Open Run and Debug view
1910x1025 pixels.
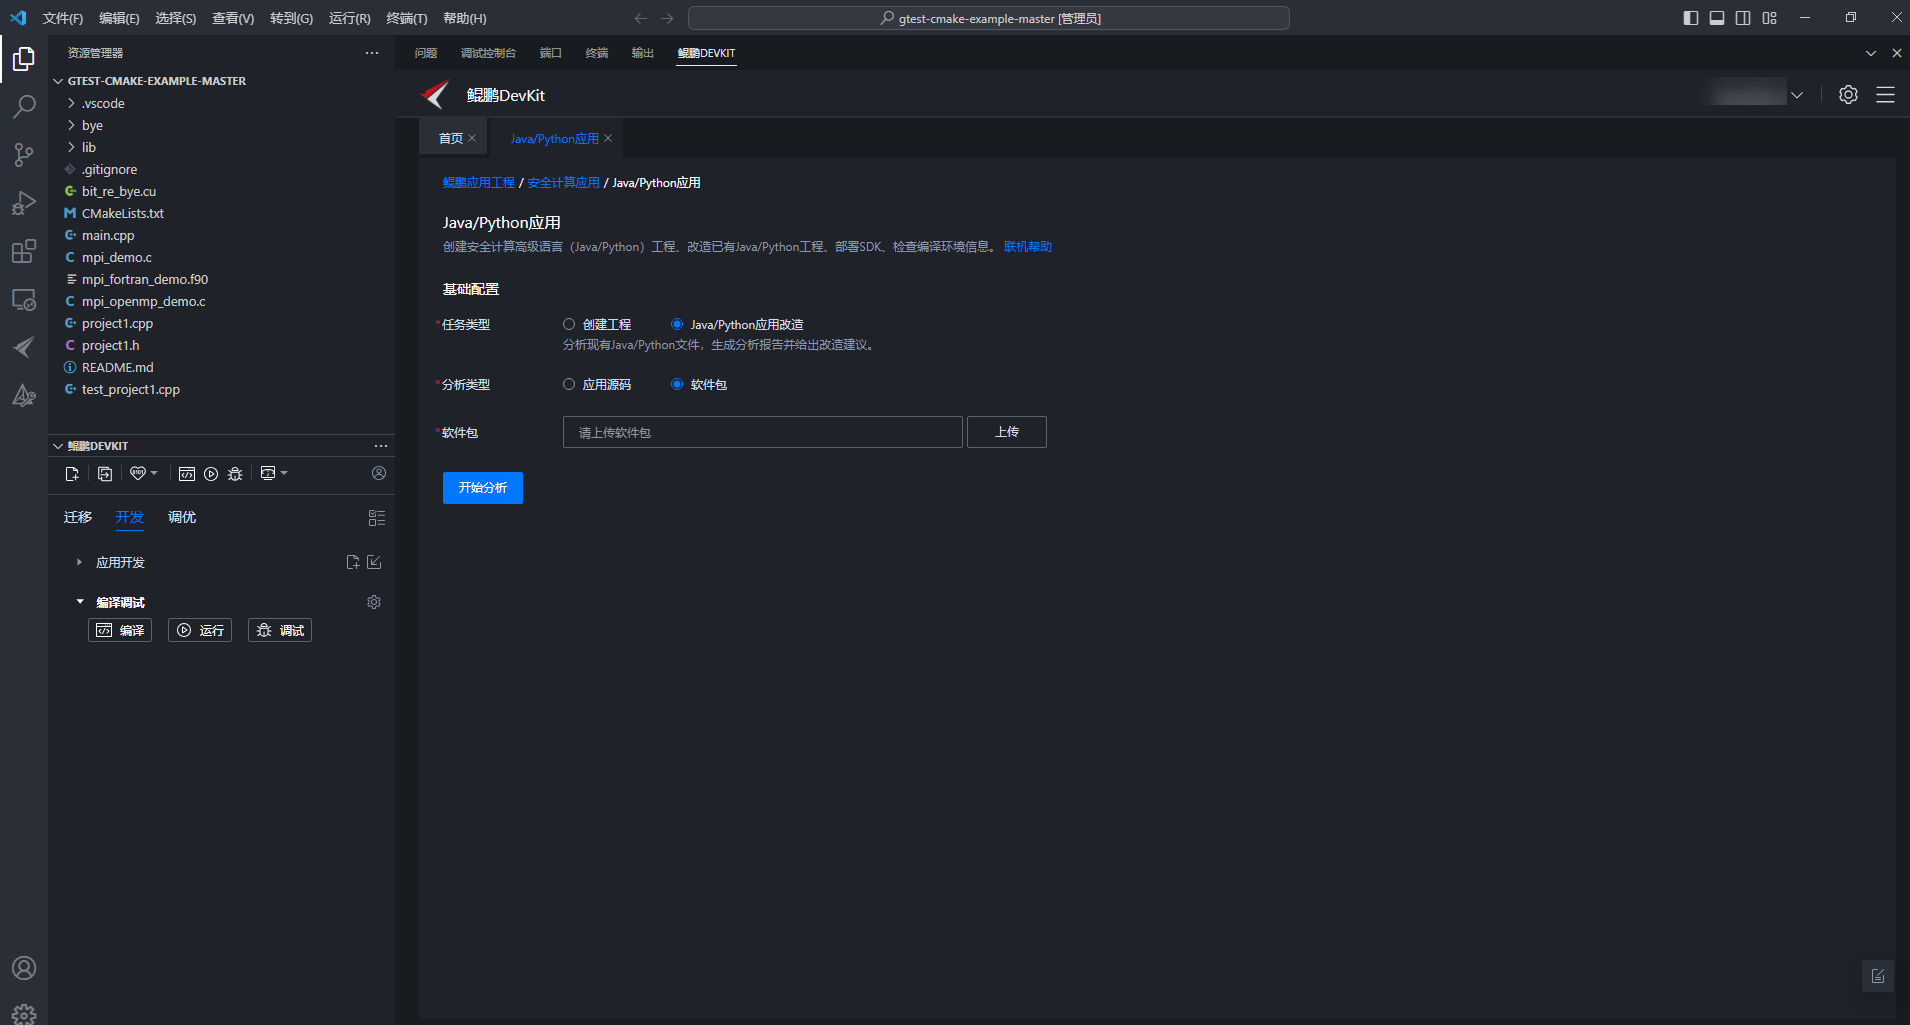pyautogui.click(x=24, y=203)
